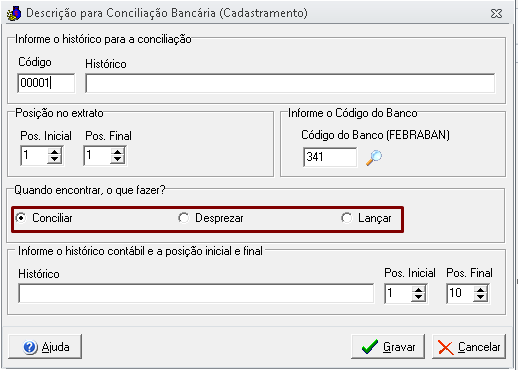Decrease histórico contábil Pos. Final down arrow
This screenshot has width=518, height=370.
point(480,297)
